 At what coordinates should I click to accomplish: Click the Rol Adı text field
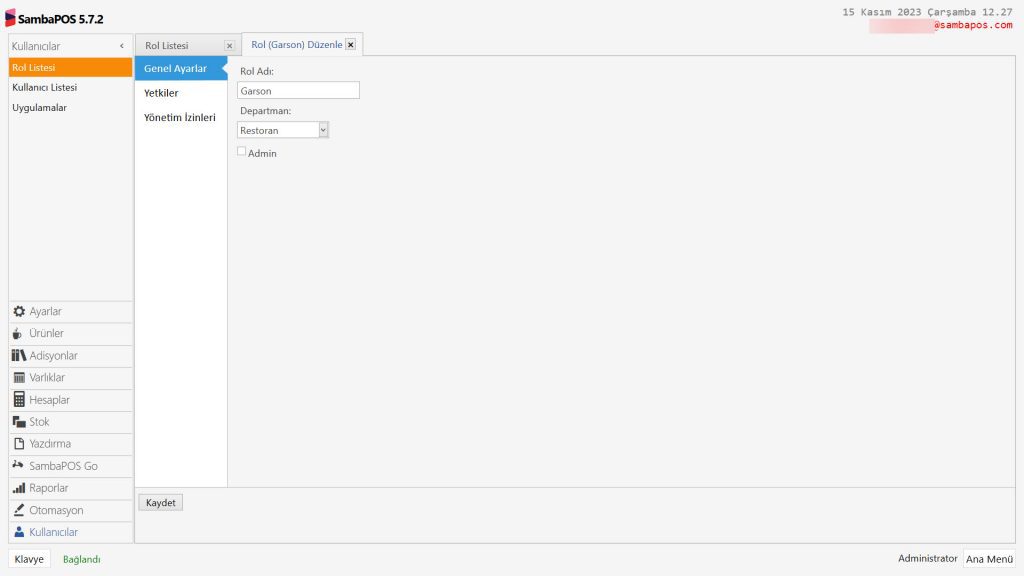tap(298, 91)
